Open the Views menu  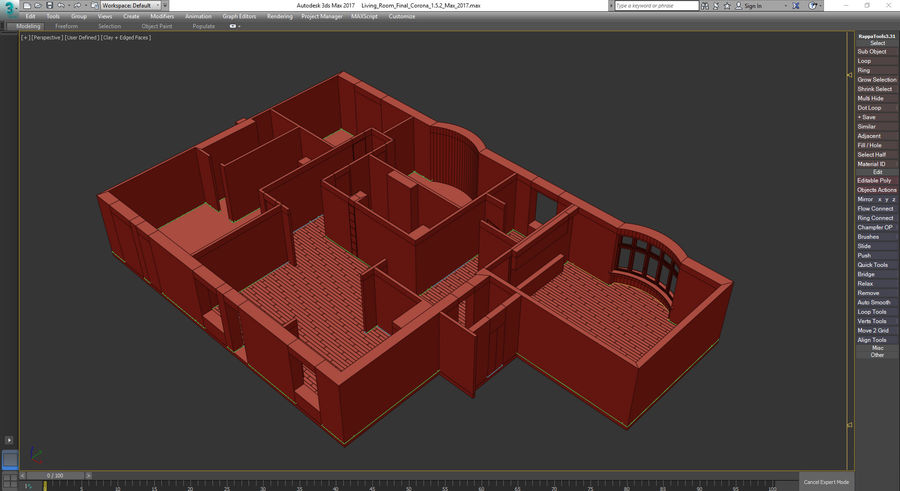105,16
